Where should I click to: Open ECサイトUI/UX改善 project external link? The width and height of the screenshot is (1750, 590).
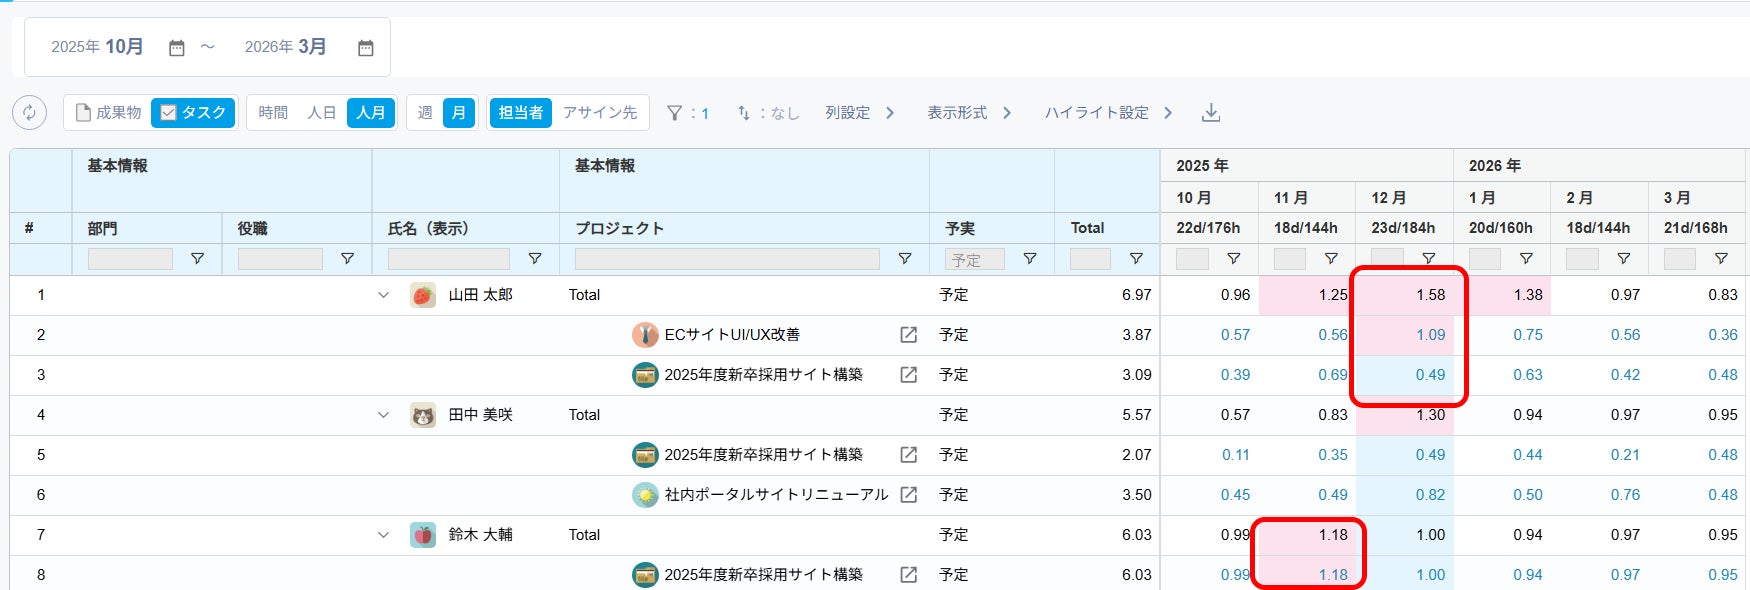[x=908, y=335]
